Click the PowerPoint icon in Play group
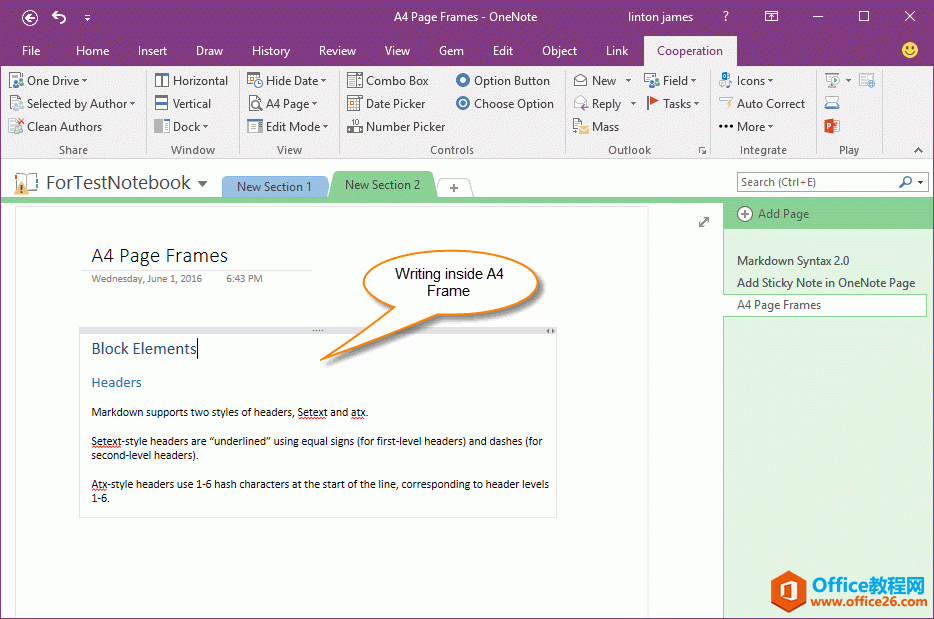The height and width of the screenshot is (619, 934). pos(832,127)
